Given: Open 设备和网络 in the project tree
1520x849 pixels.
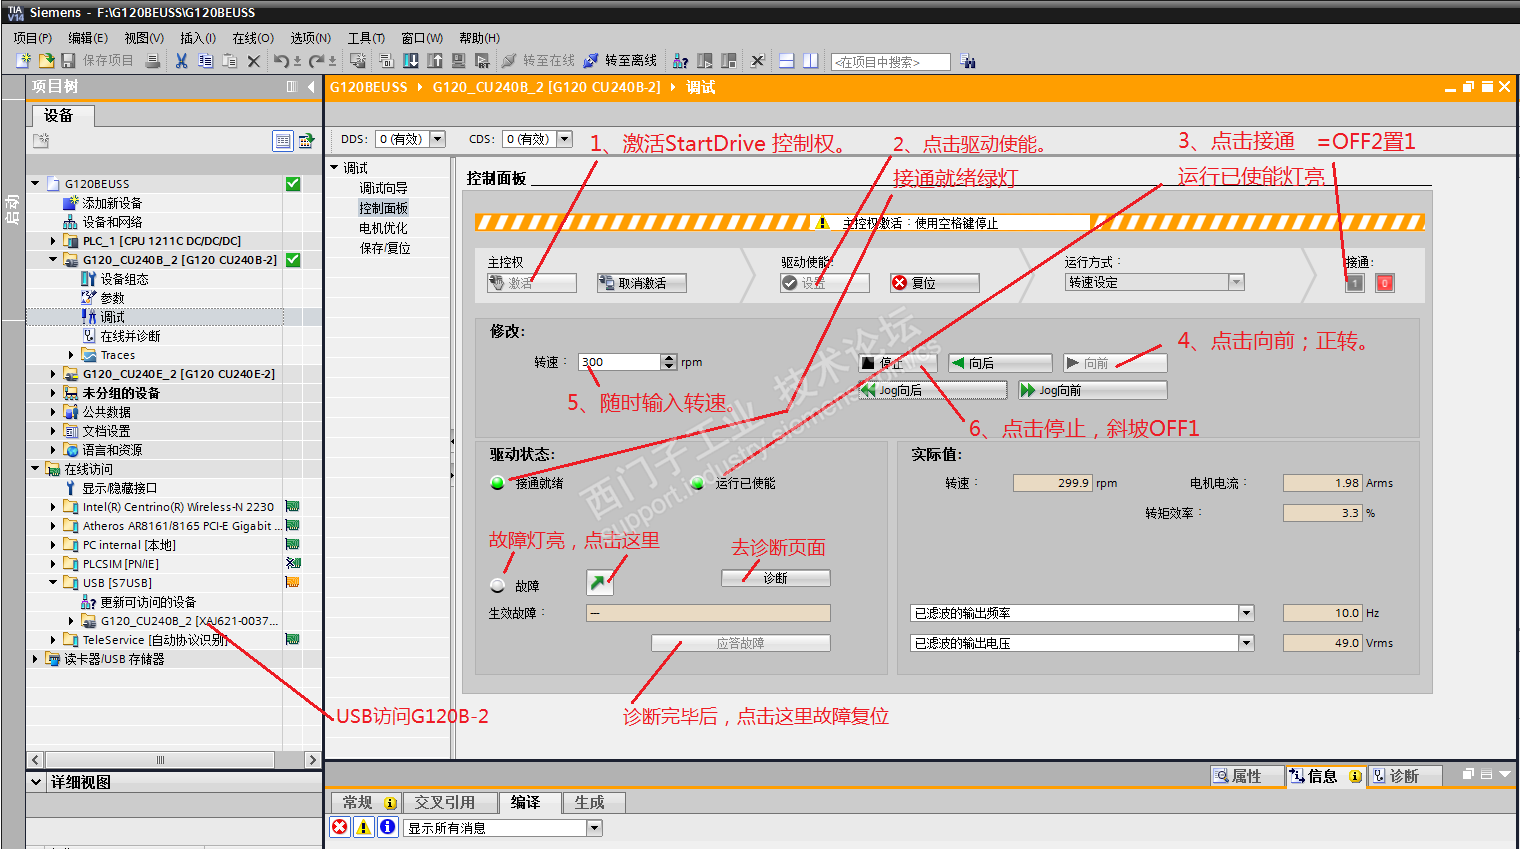Looking at the screenshot, I should pyautogui.click(x=112, y=222).
